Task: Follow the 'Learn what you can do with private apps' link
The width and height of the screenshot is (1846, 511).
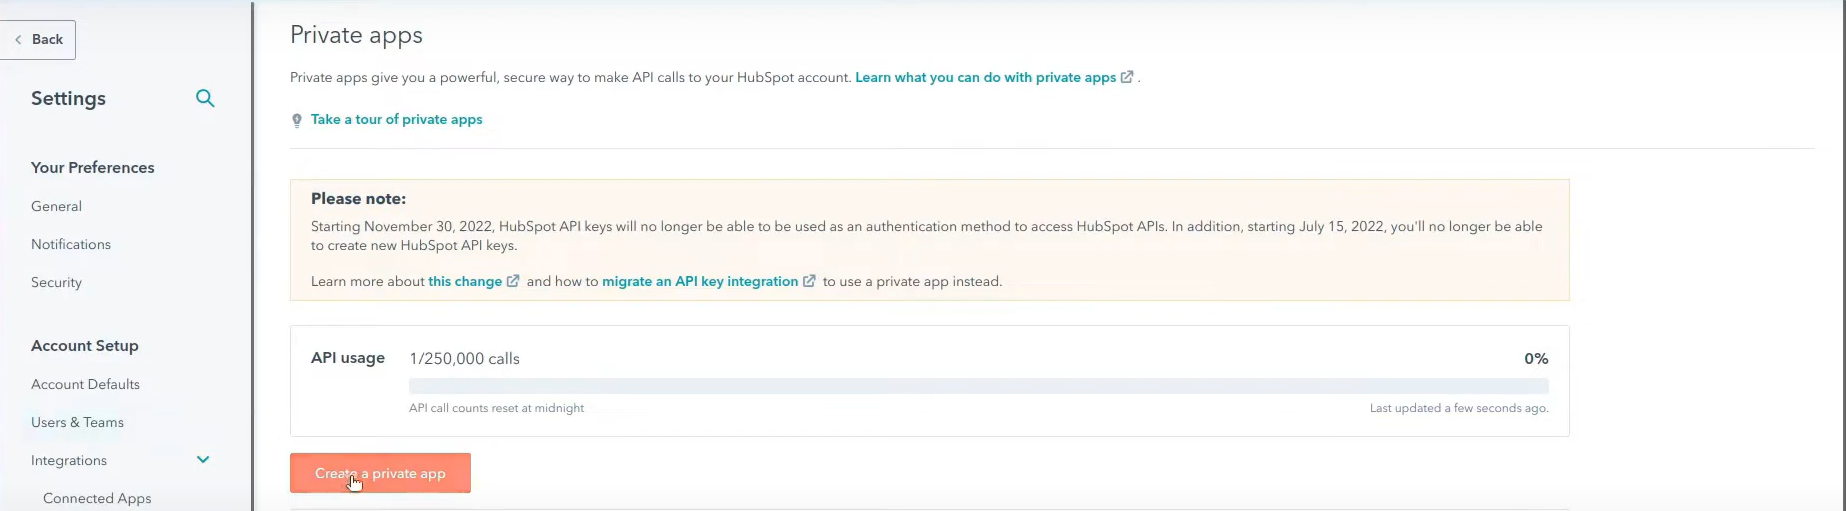Action: click(x=985, y=77)
